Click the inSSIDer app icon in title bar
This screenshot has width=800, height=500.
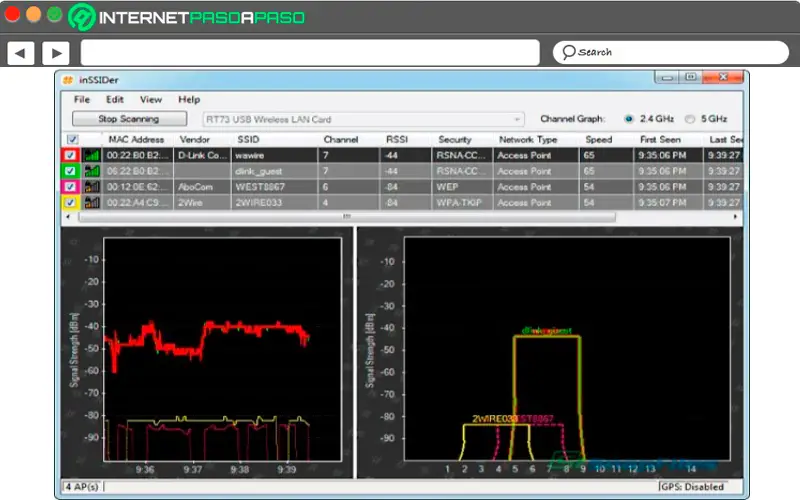[68, 80]
